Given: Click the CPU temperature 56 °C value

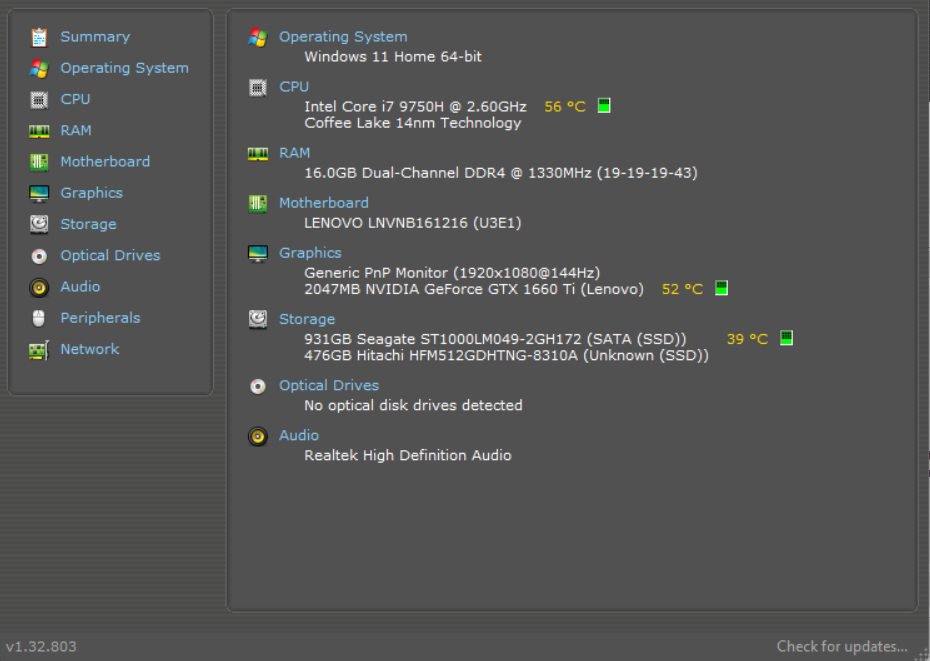Looking at the screenshot, I should (565, 107).
